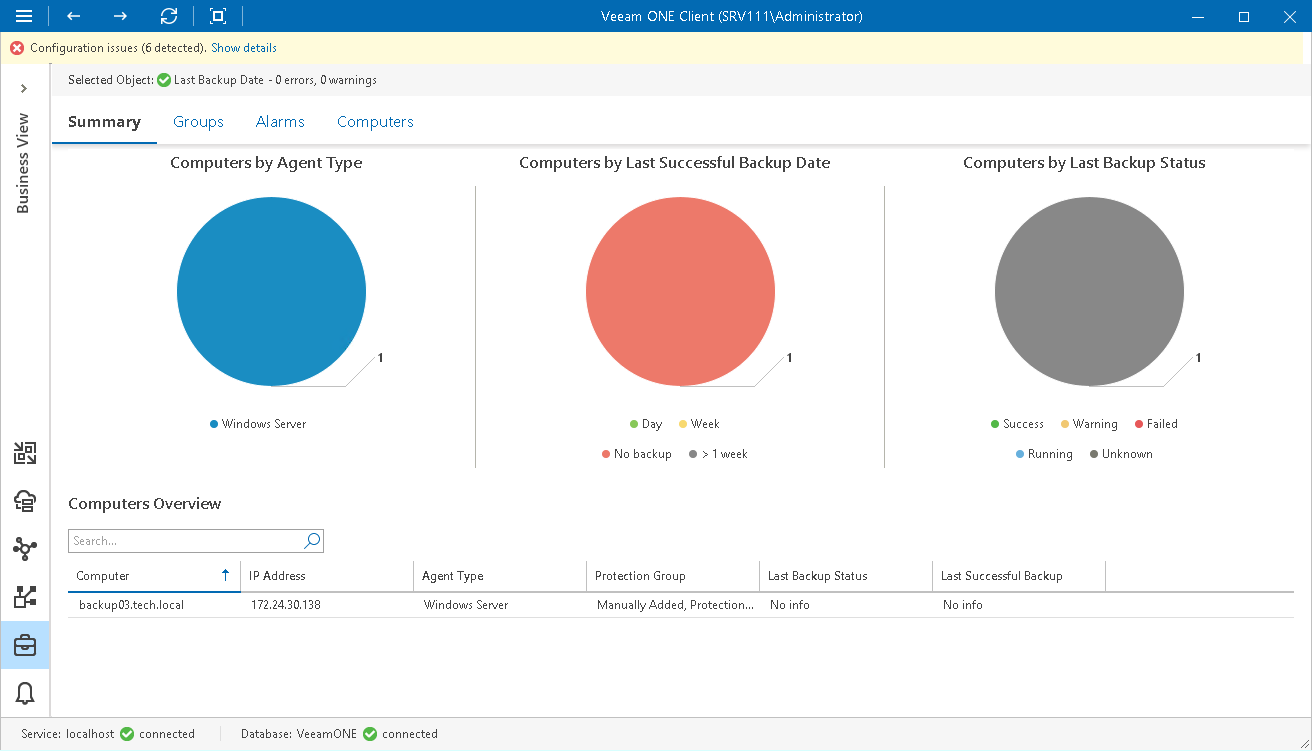Viewport: 1312px width, 751px height.
Task: Click the 'Service: localhost' status text
Action: [x=68, y=734]
